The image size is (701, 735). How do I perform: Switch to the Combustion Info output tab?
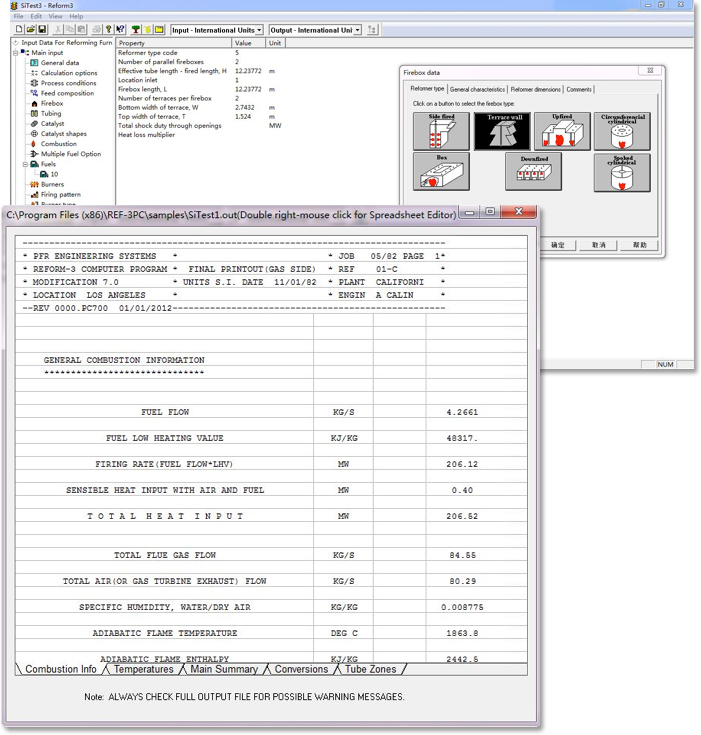click(60, 669)
